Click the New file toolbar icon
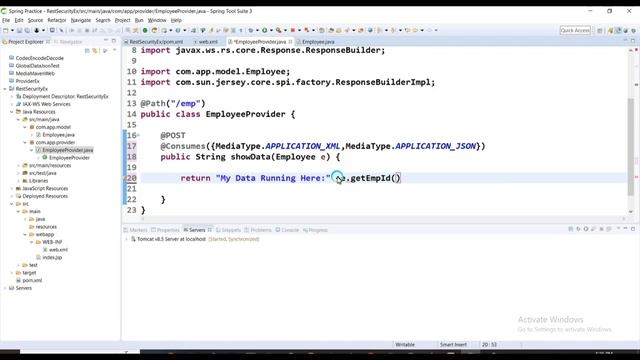This screenshot has height=360, width=640. coord(6,30)
